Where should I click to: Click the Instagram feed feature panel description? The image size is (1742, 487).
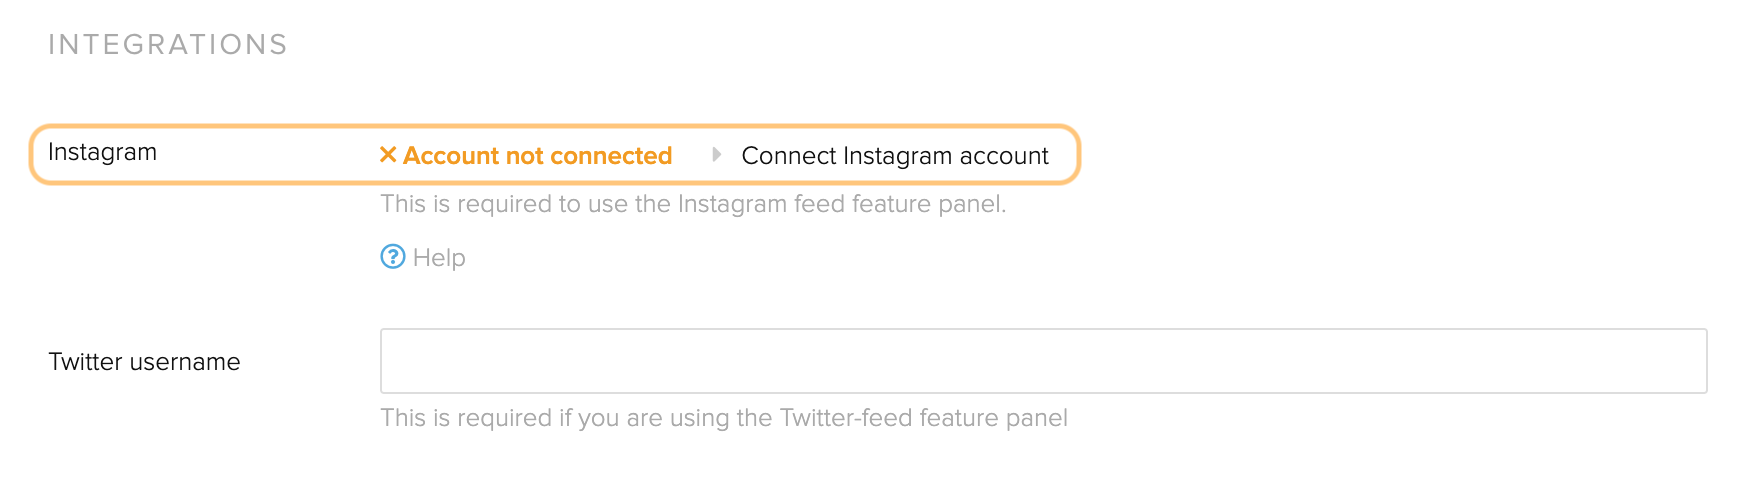pyautogui.click(x=693, y=204)
